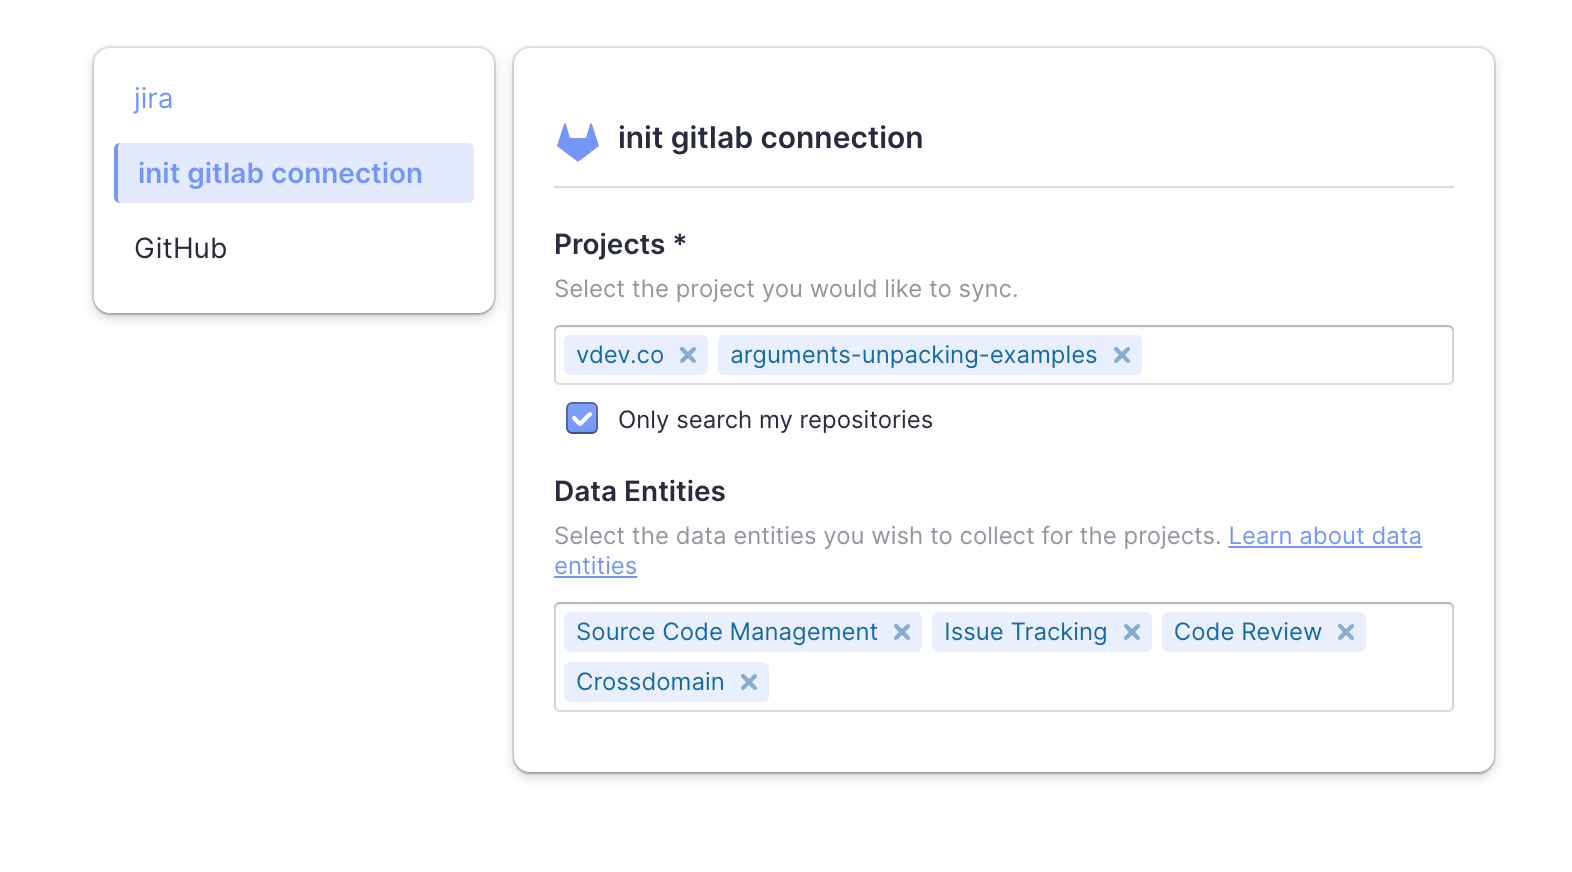Screen dimensions: 1572x872
Task: Remove the Crossdomain entity tag
Action: click(x=749, y=682)
